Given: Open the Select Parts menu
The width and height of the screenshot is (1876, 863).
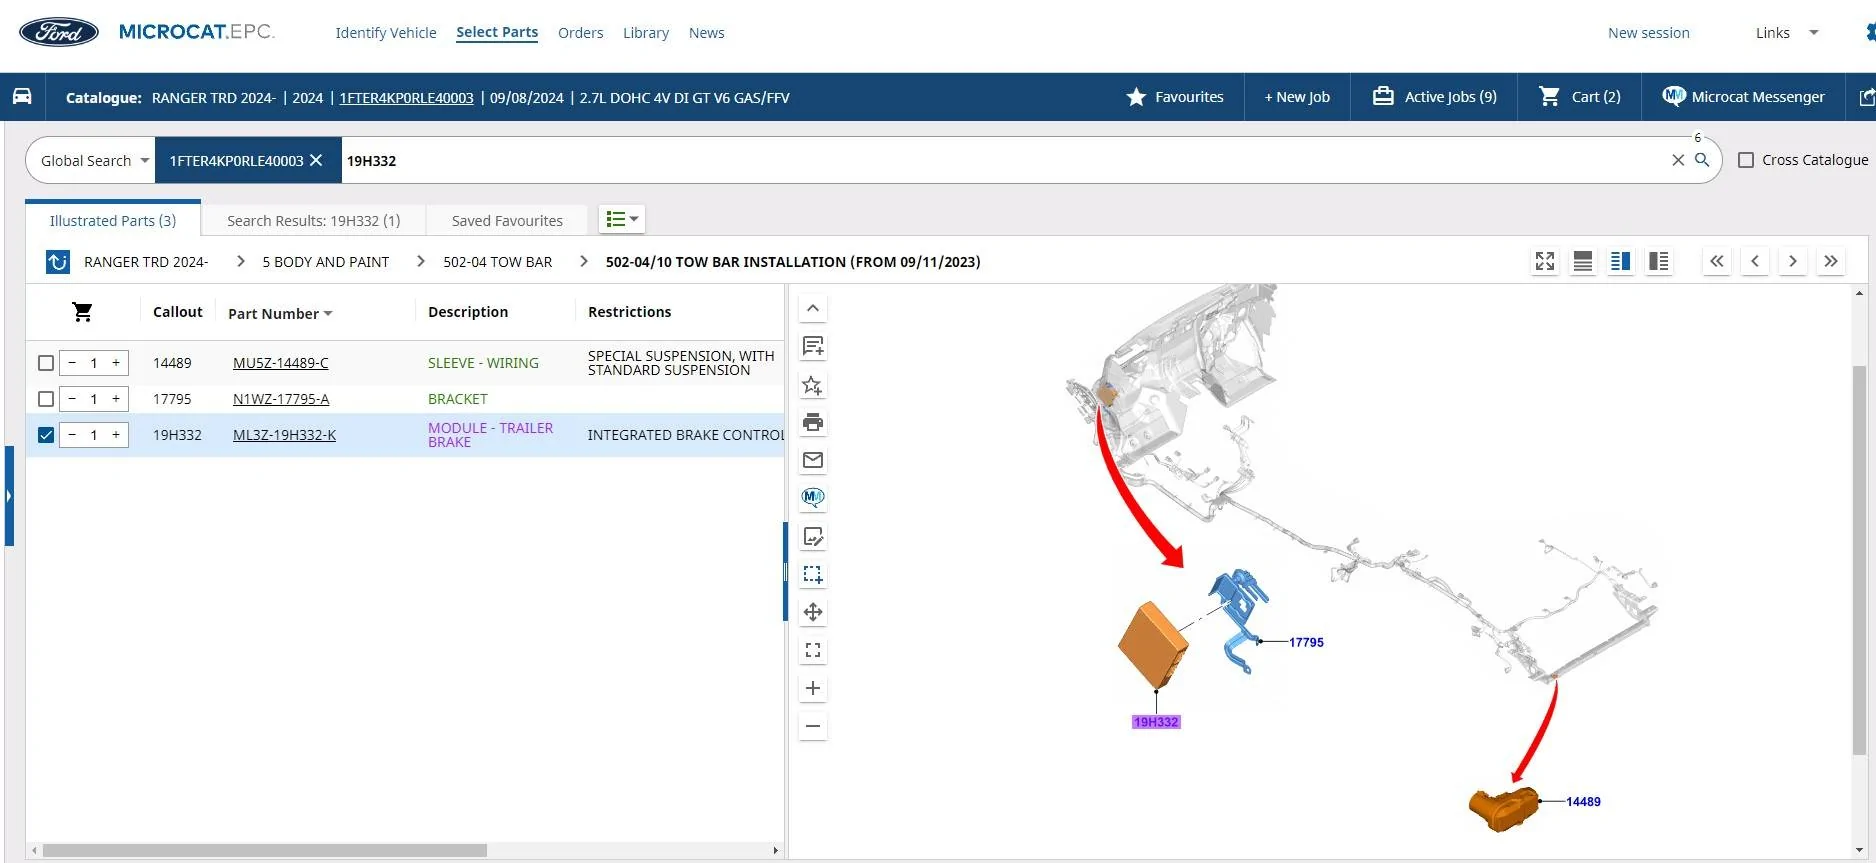Looking at the screenshot, I should coord(497,33).
